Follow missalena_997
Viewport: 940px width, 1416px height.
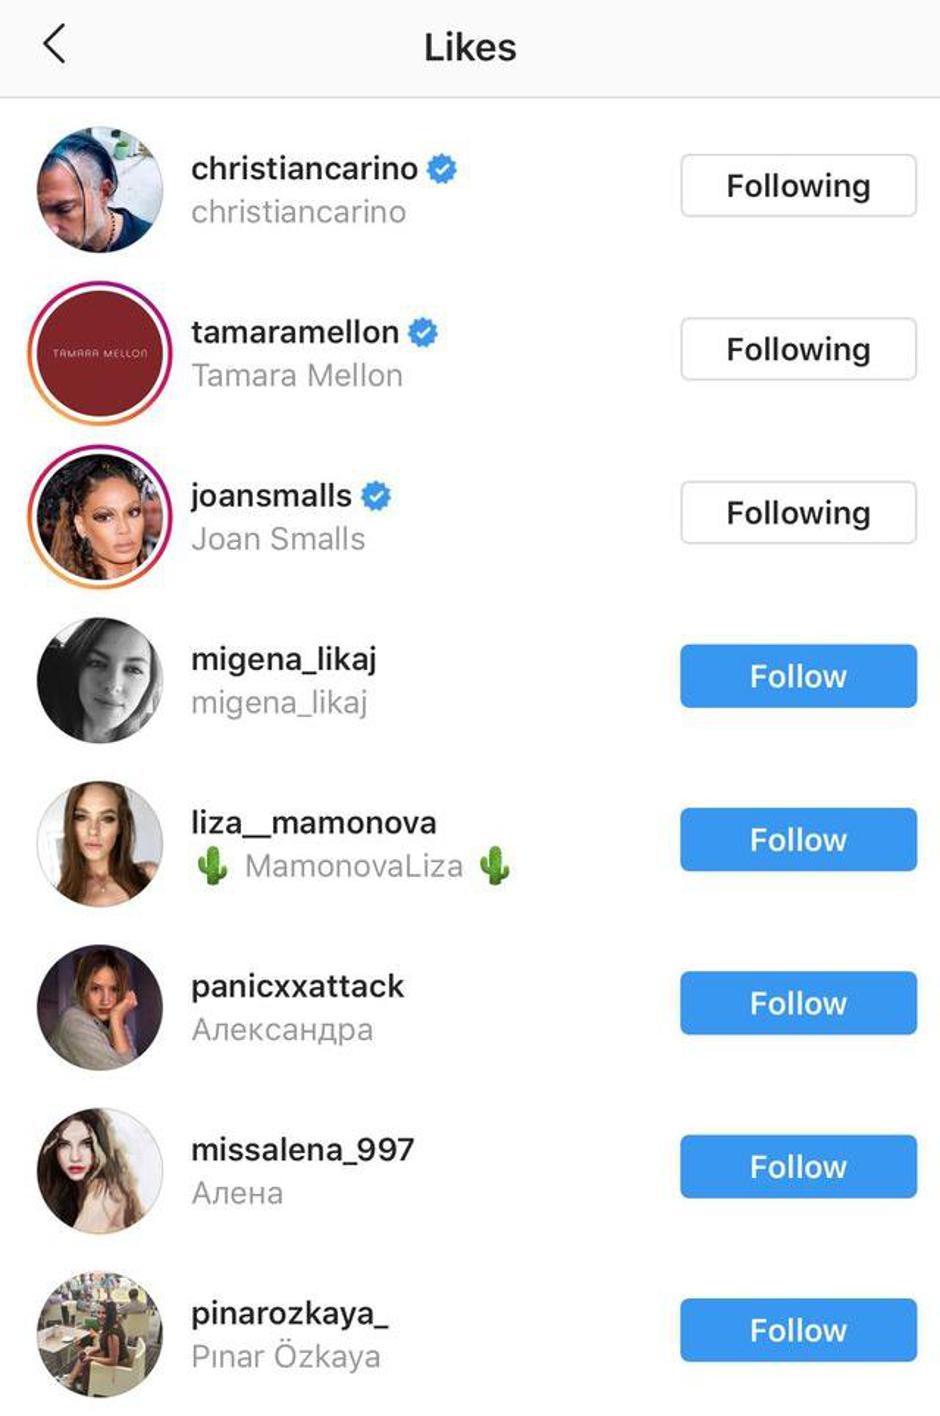[x=798, y=1167]
